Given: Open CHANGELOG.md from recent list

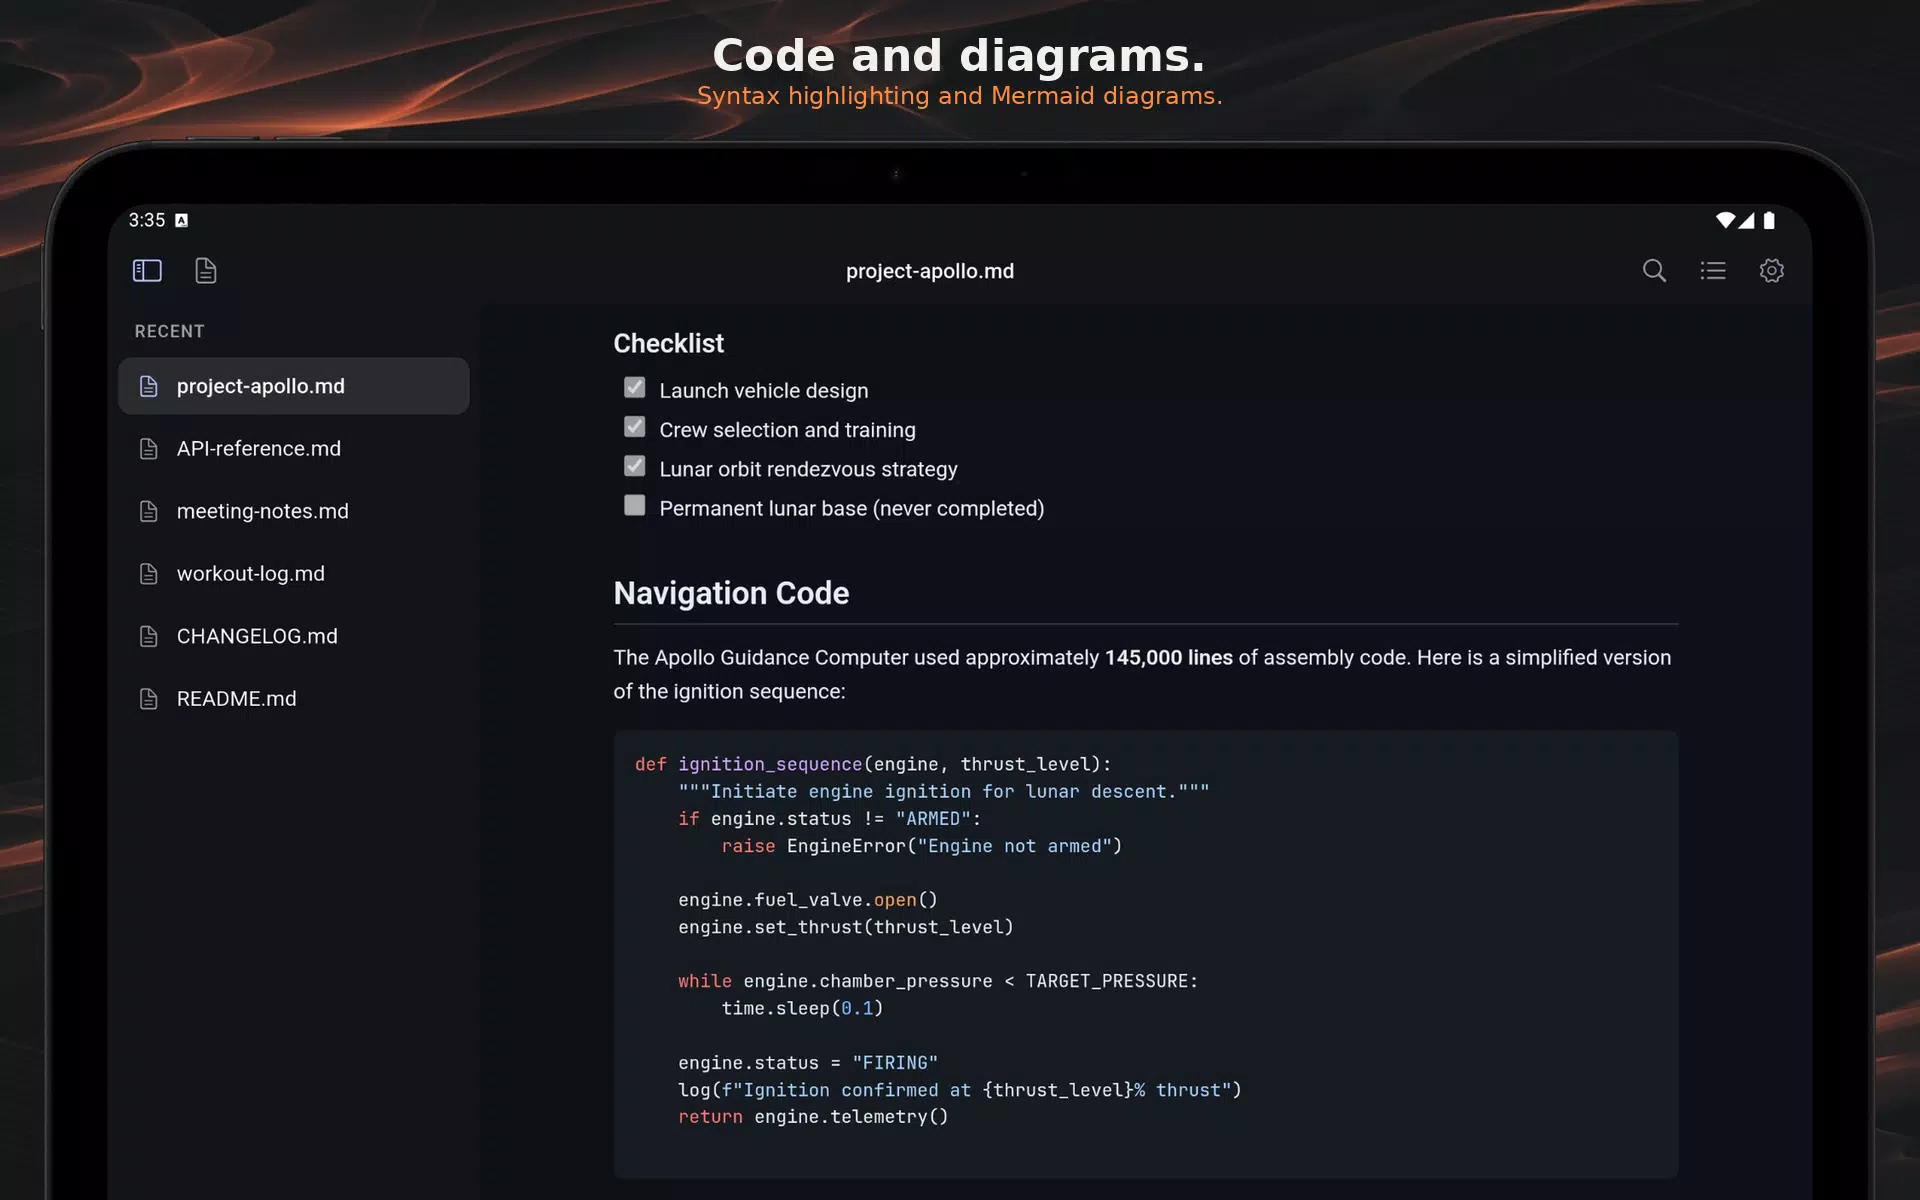Looking at the screenshot, I should point(294,636).
